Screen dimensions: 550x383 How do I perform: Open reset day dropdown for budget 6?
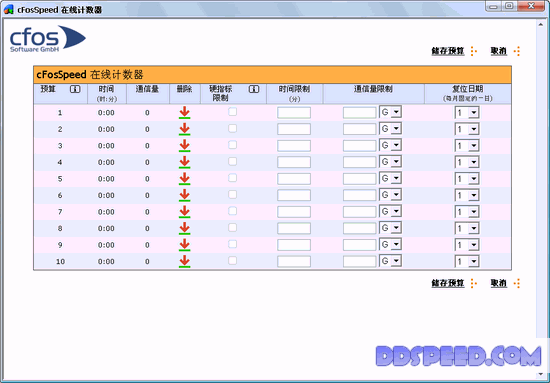point(467,195)
